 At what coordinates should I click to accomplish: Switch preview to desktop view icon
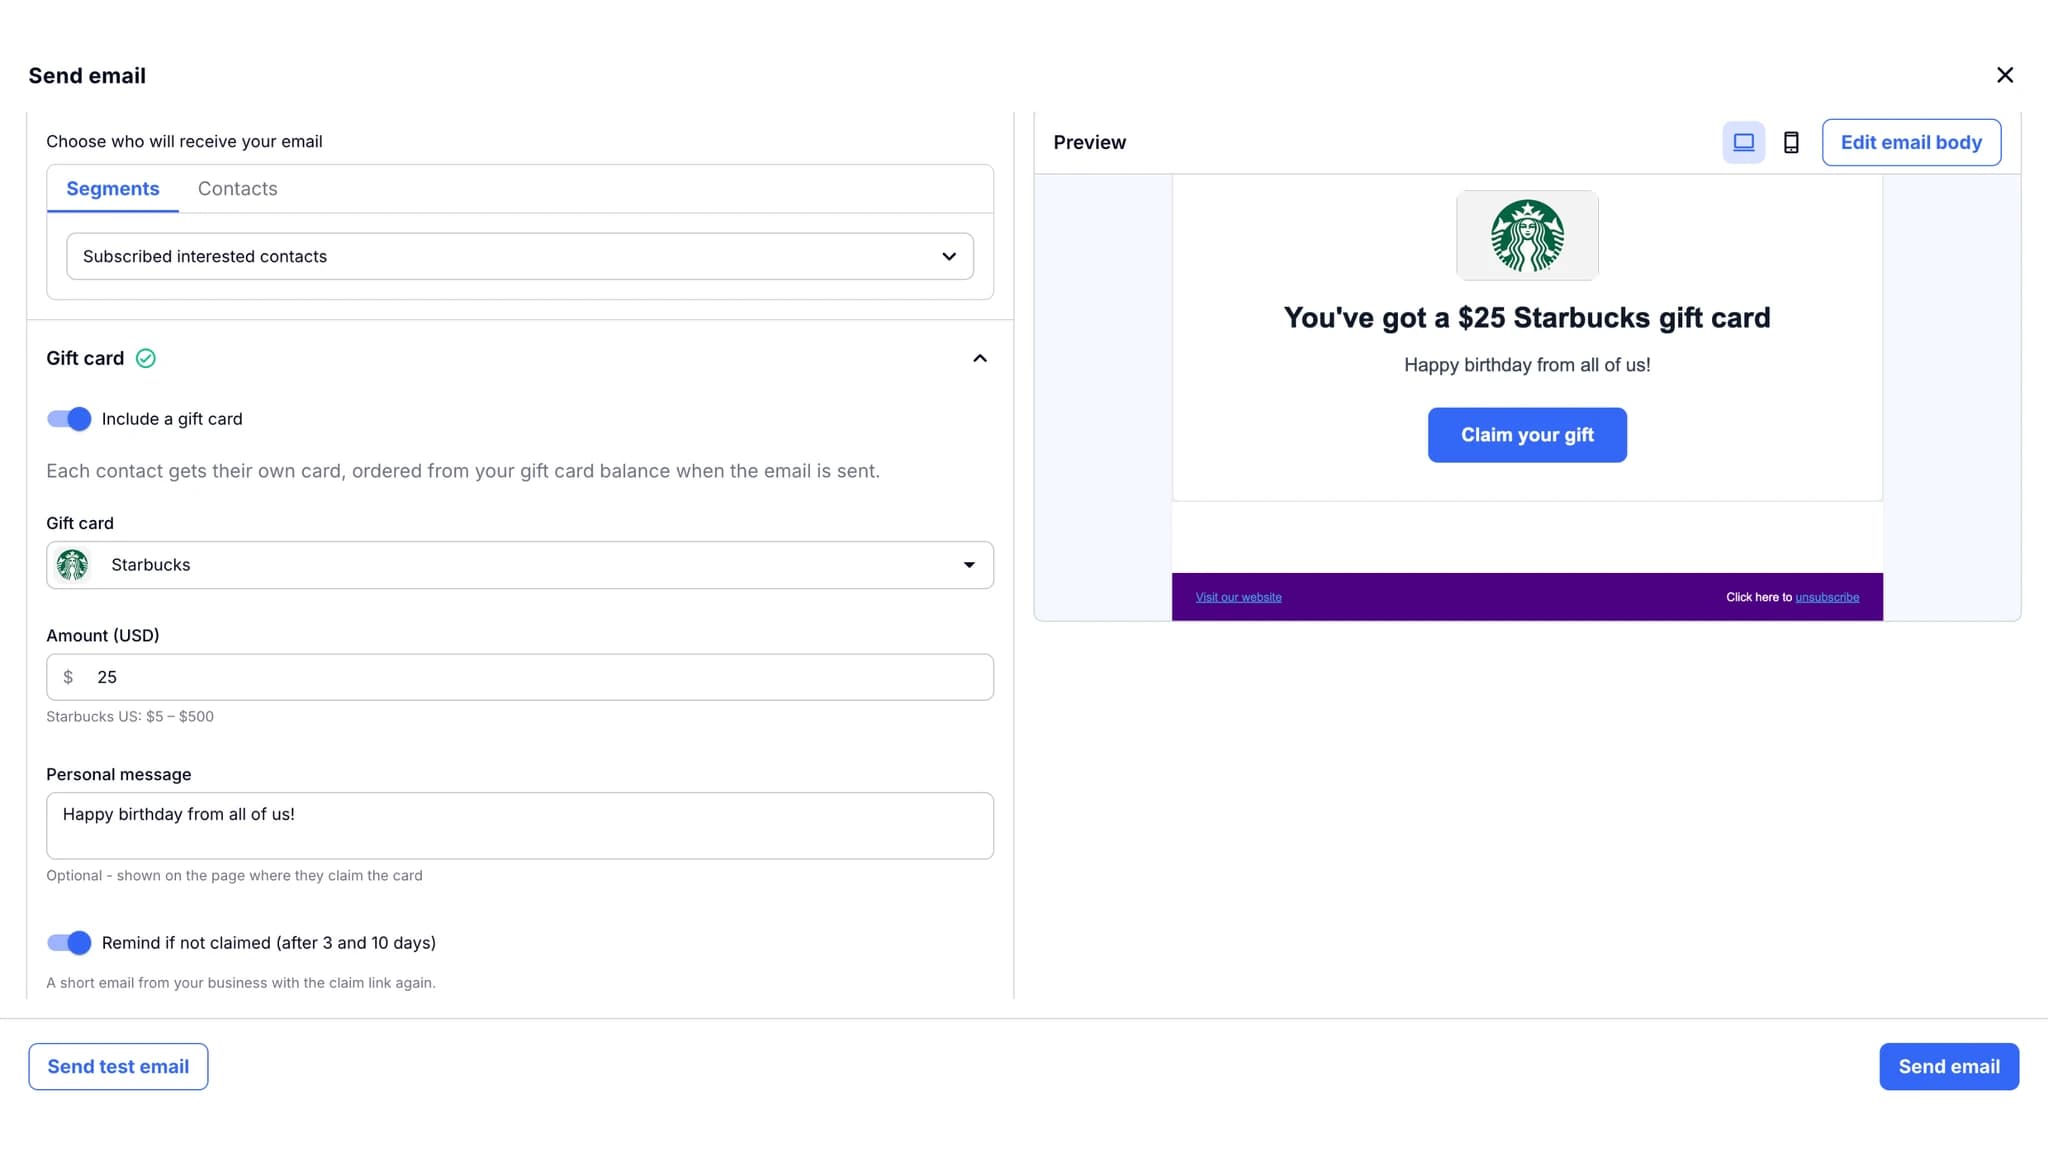coord(1743,142)
